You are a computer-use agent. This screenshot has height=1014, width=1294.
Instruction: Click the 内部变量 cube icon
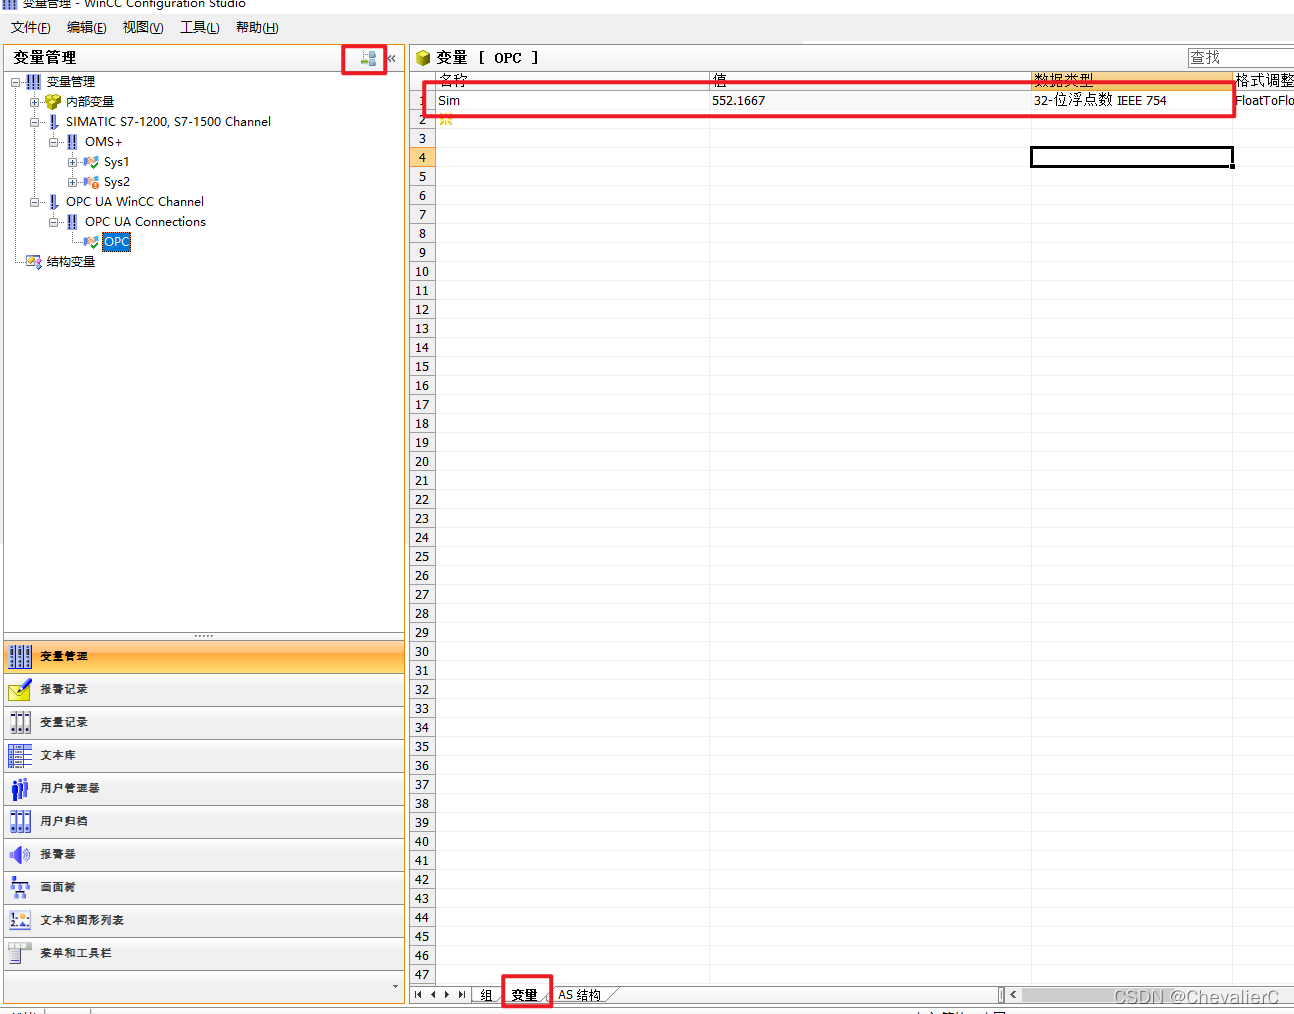coord(53,102)
